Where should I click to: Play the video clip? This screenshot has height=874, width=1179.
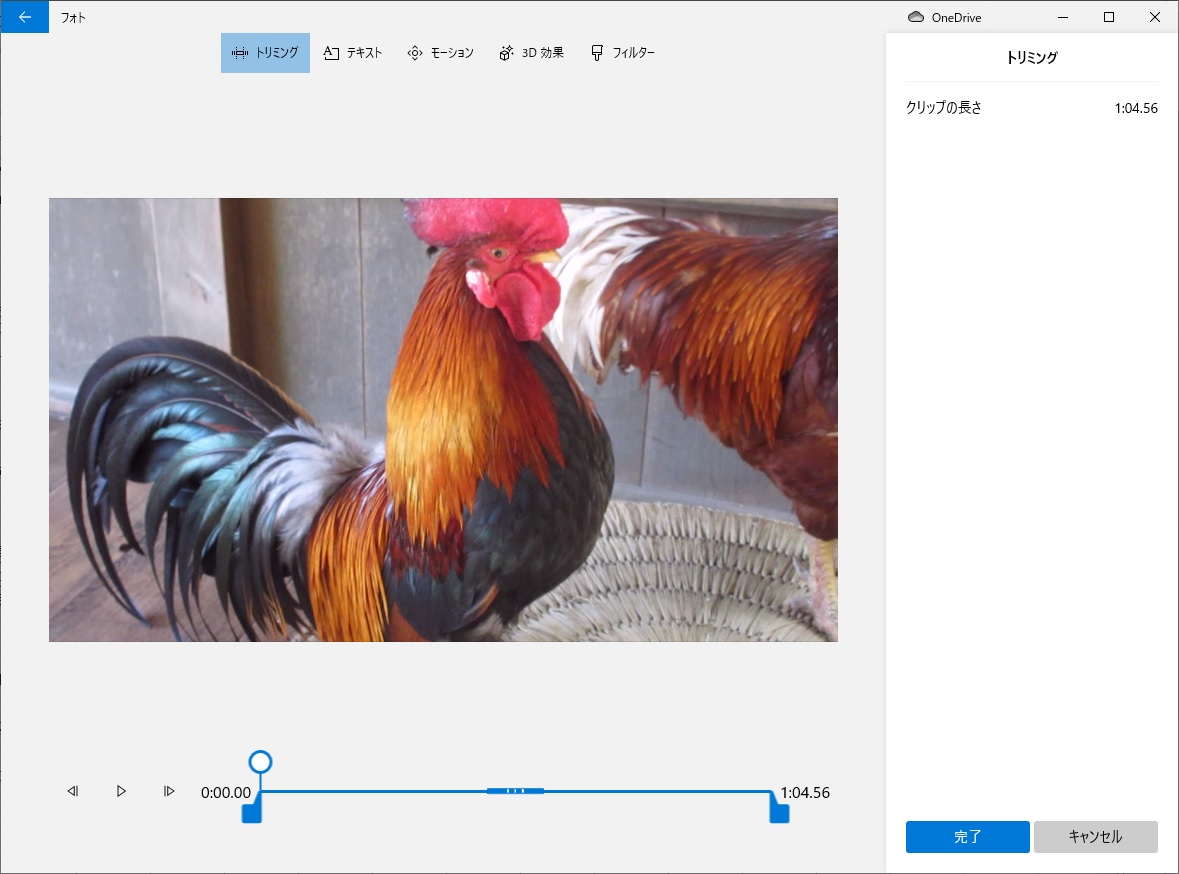[x=121, y=791]
